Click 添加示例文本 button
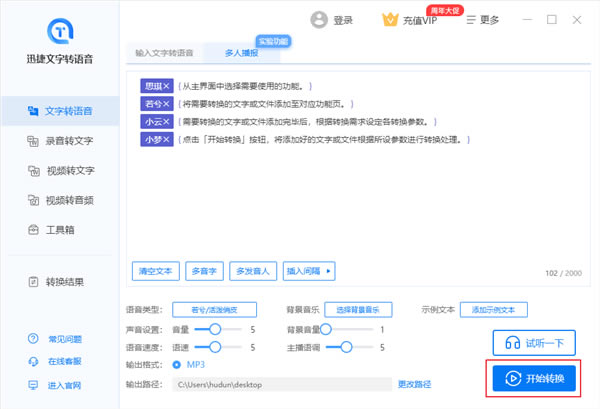This screenshot has width=600, height=409. [494, 310]
